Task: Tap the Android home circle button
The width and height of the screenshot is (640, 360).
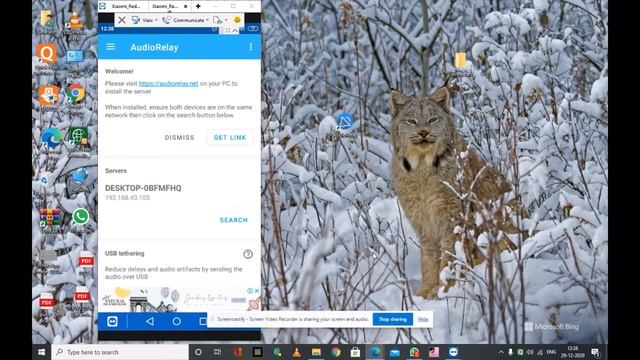Action: pyautogui.click(x=176, y=321)
